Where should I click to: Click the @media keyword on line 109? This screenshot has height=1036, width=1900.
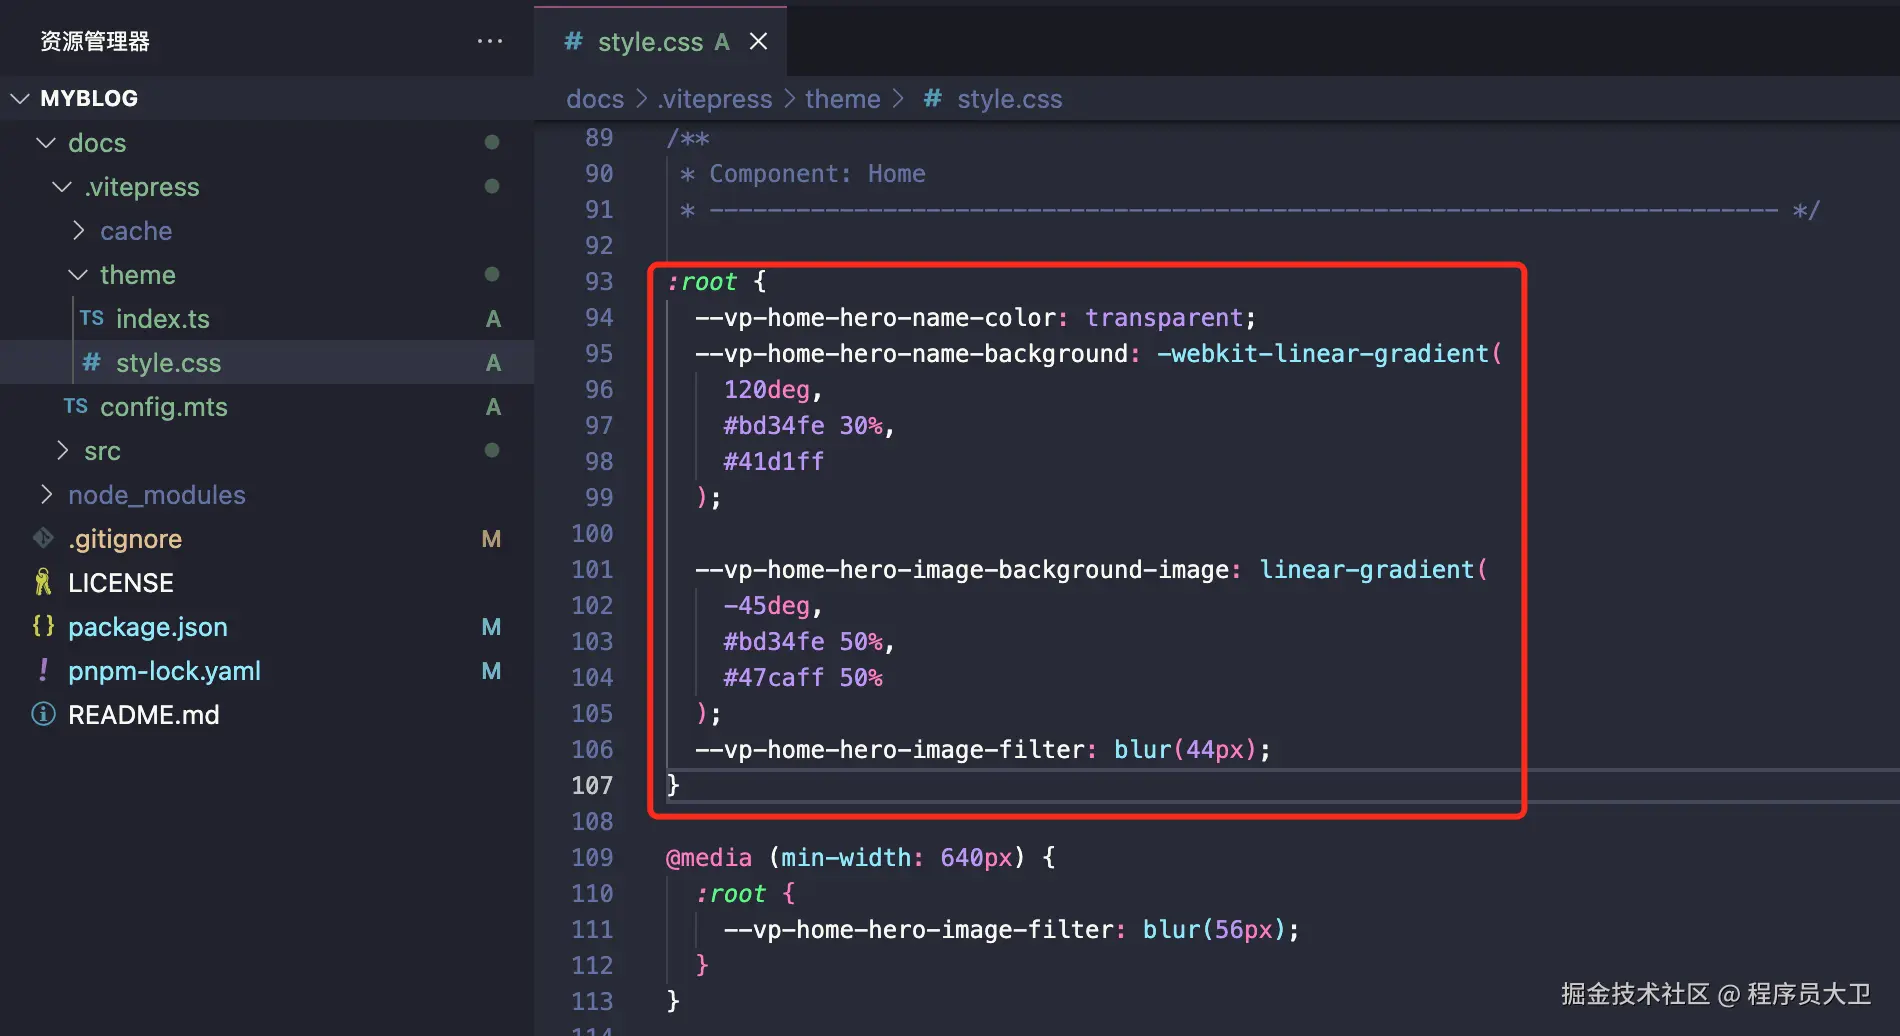pos(709,858)
